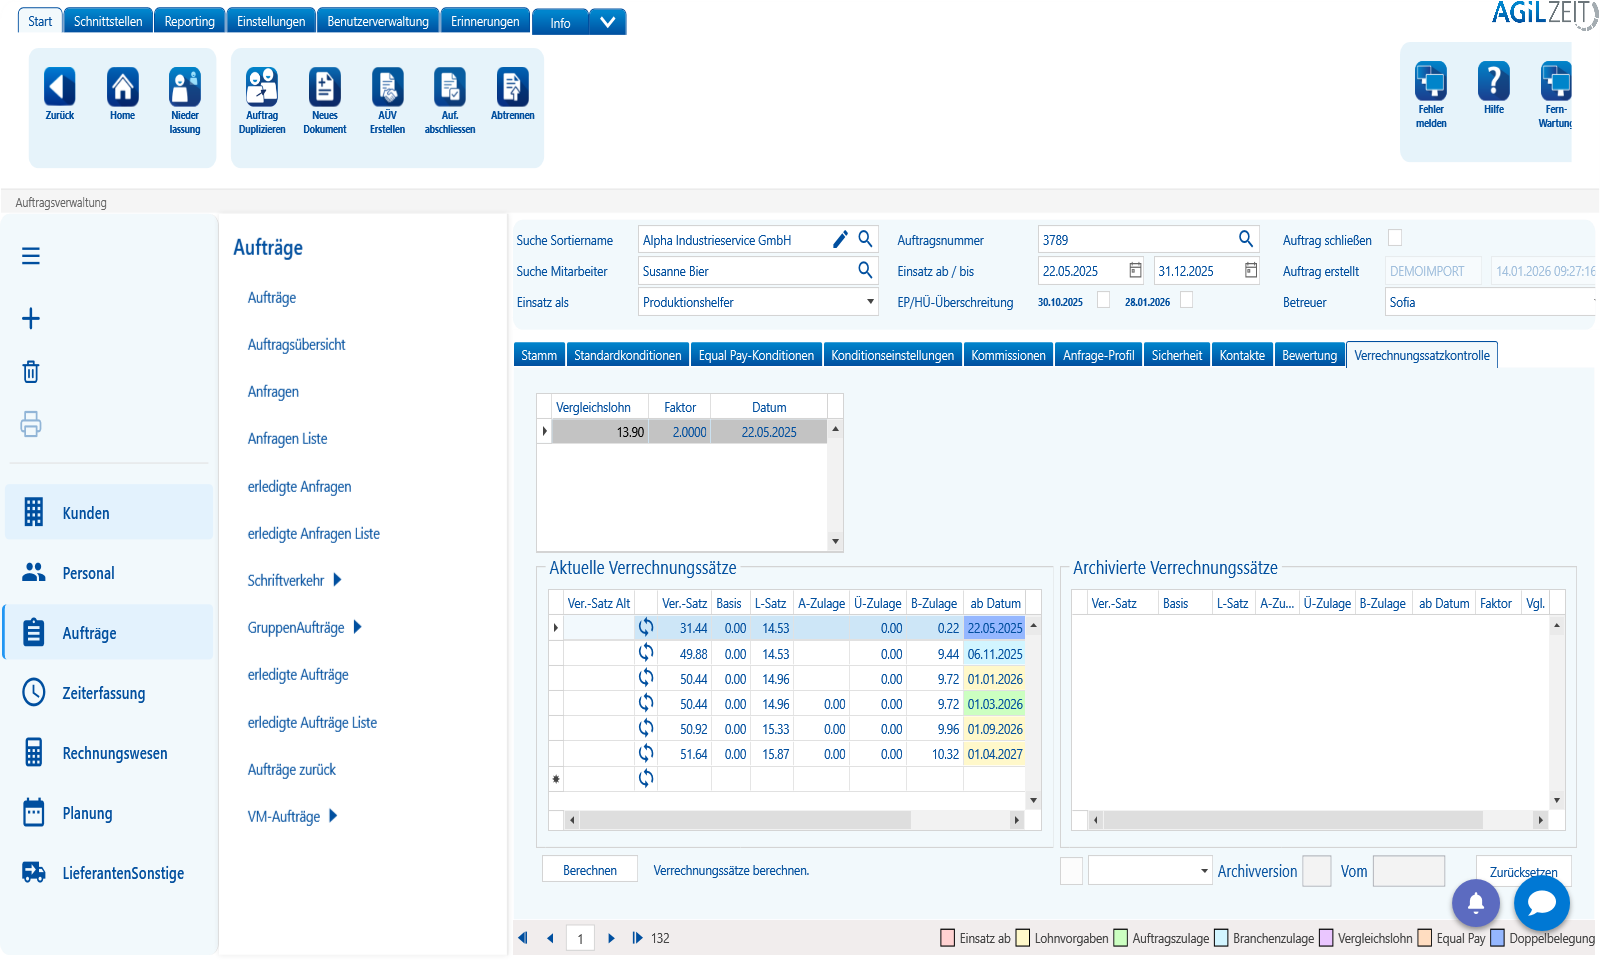Search Auftragsnummer with magnifier icon
1600x961 pixels.
pyautogui.click(x=1246, y=239)
